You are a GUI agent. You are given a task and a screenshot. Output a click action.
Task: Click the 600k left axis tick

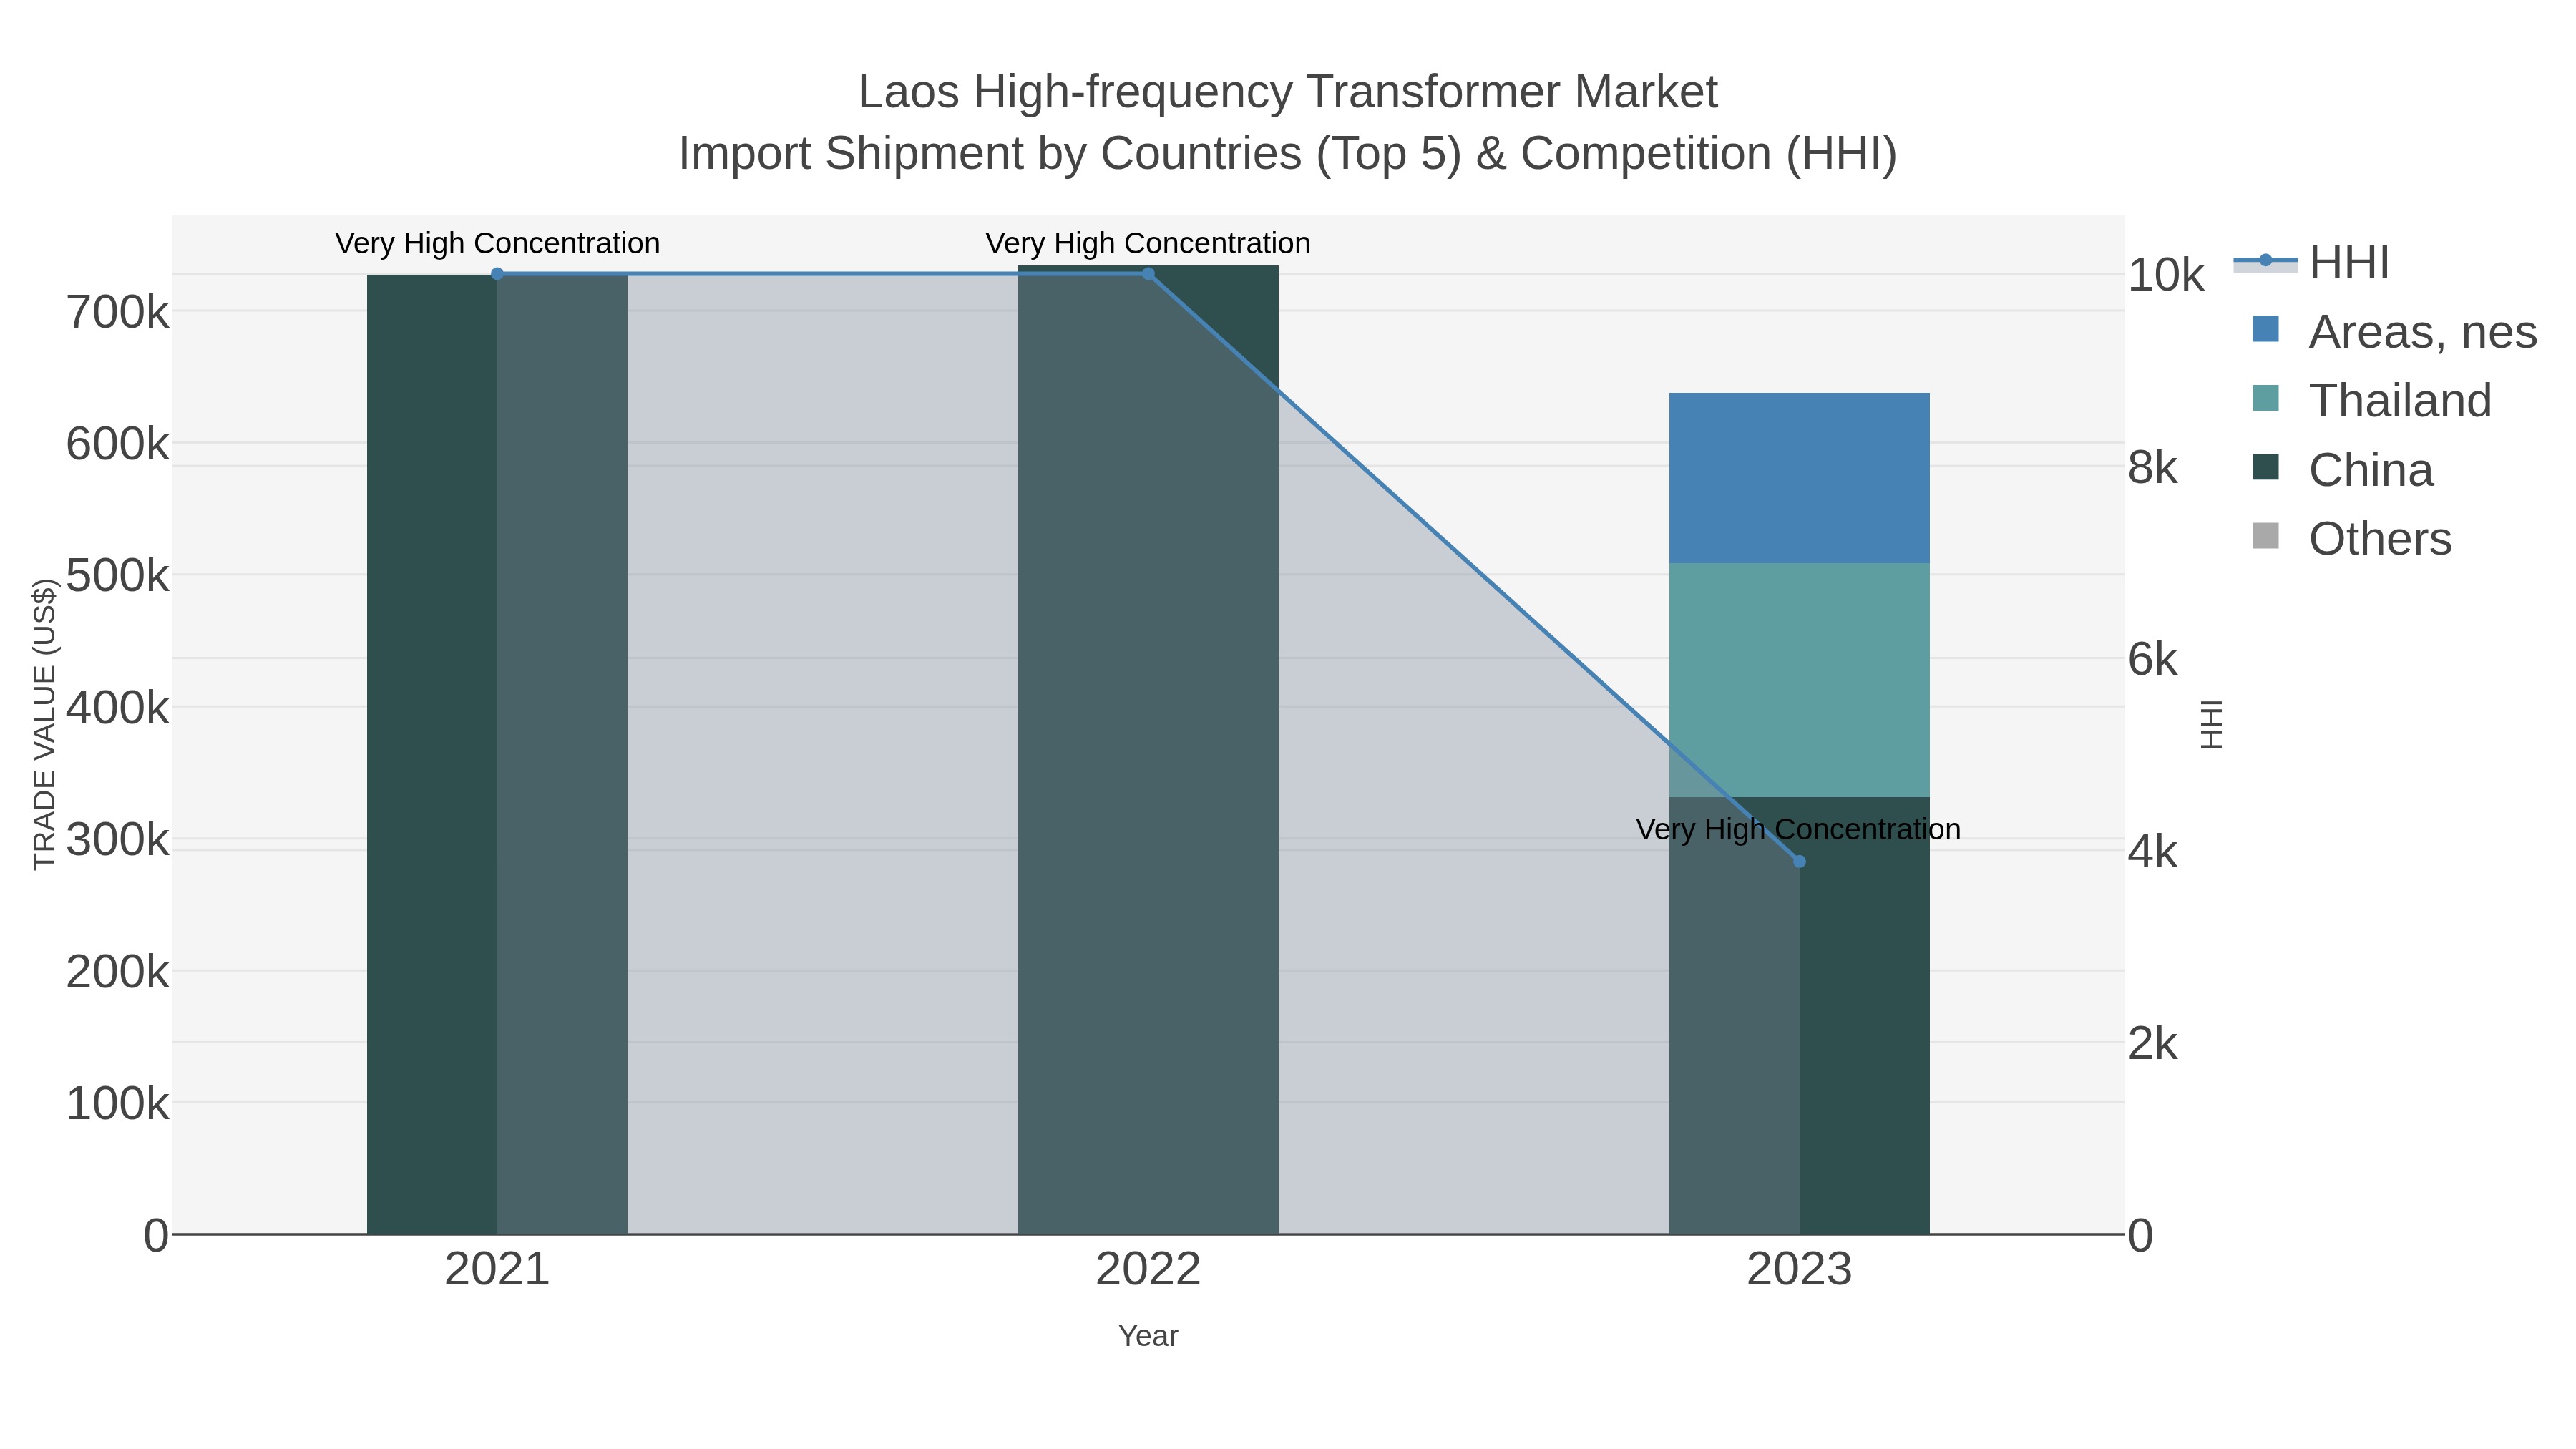(x=118, y=444)
